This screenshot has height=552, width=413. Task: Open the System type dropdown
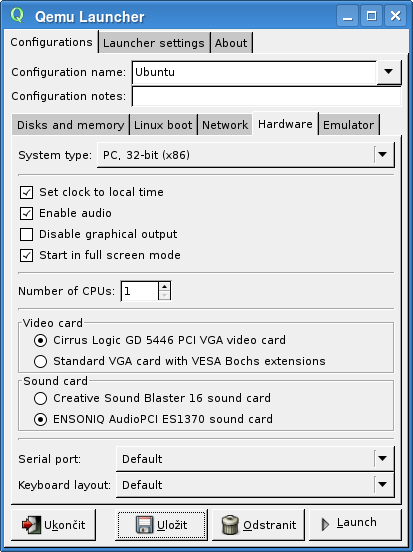pyautogui.click(x=245, y=155)
